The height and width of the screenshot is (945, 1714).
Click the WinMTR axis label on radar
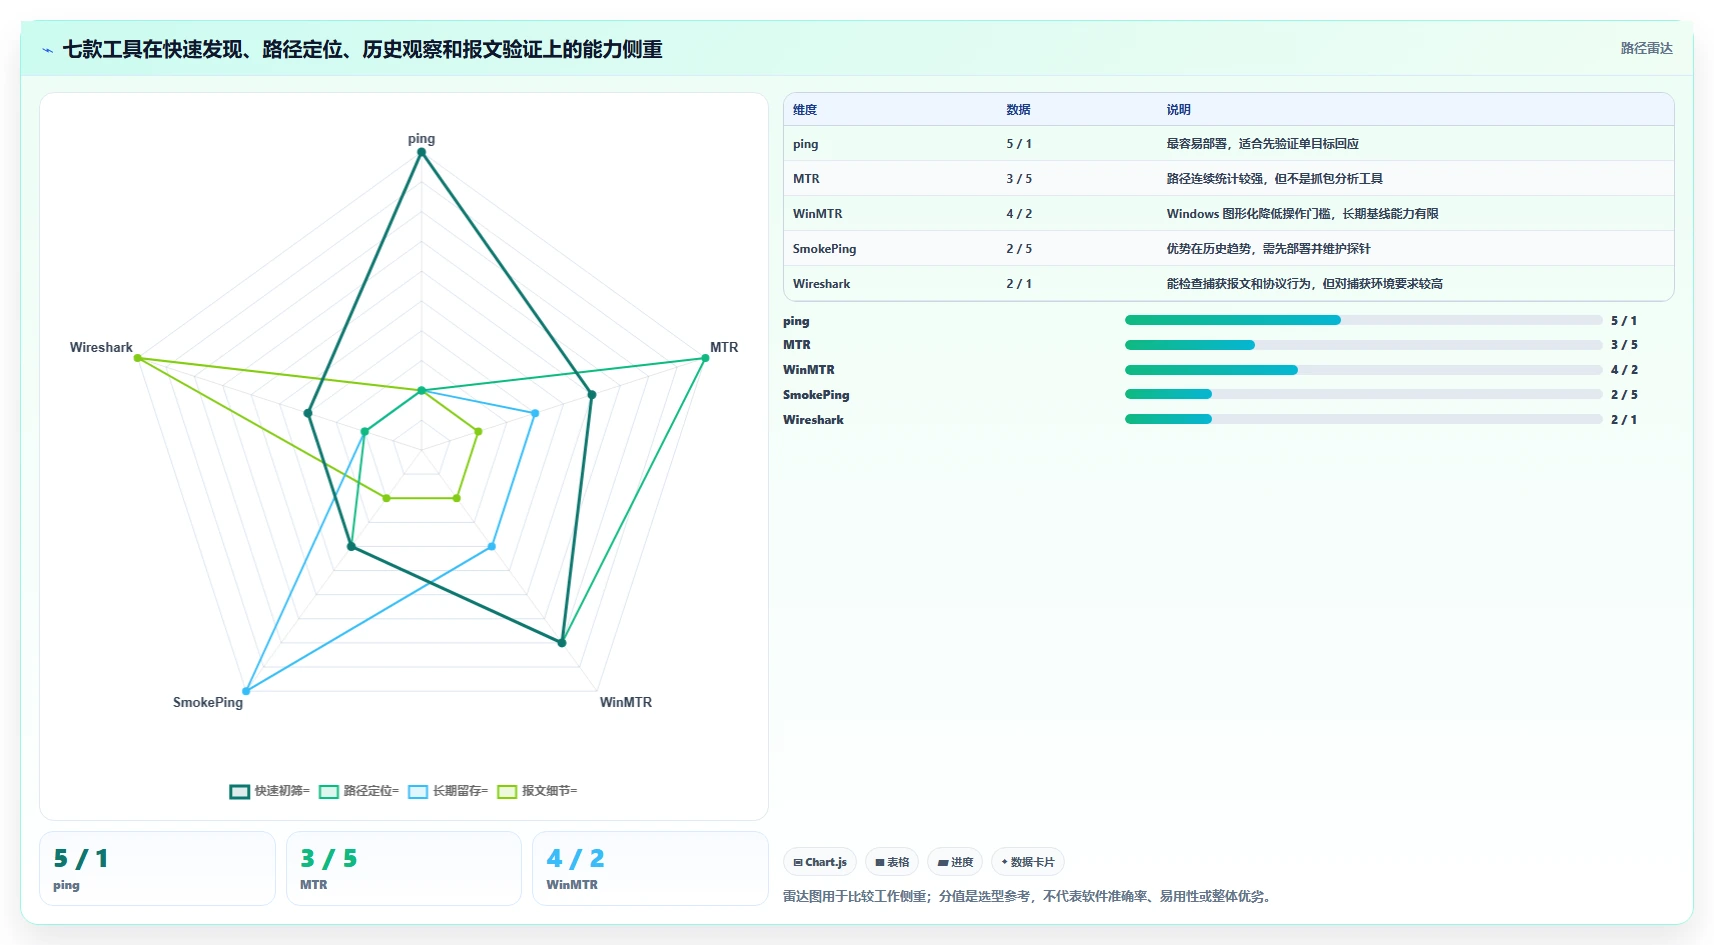(x=625, y=702)
